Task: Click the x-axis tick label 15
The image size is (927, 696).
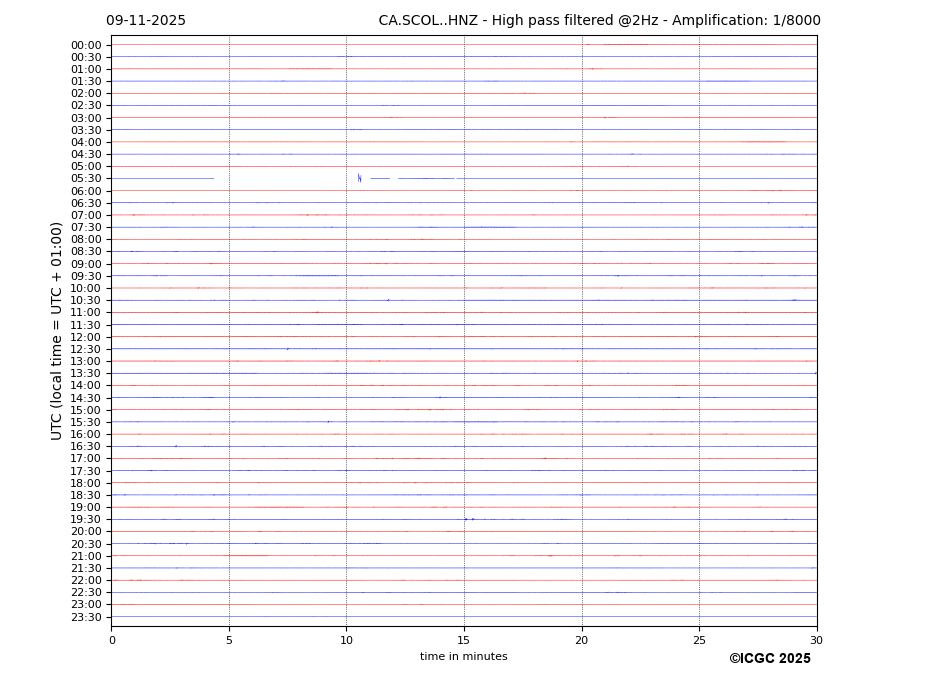Action: pos(464,640)
